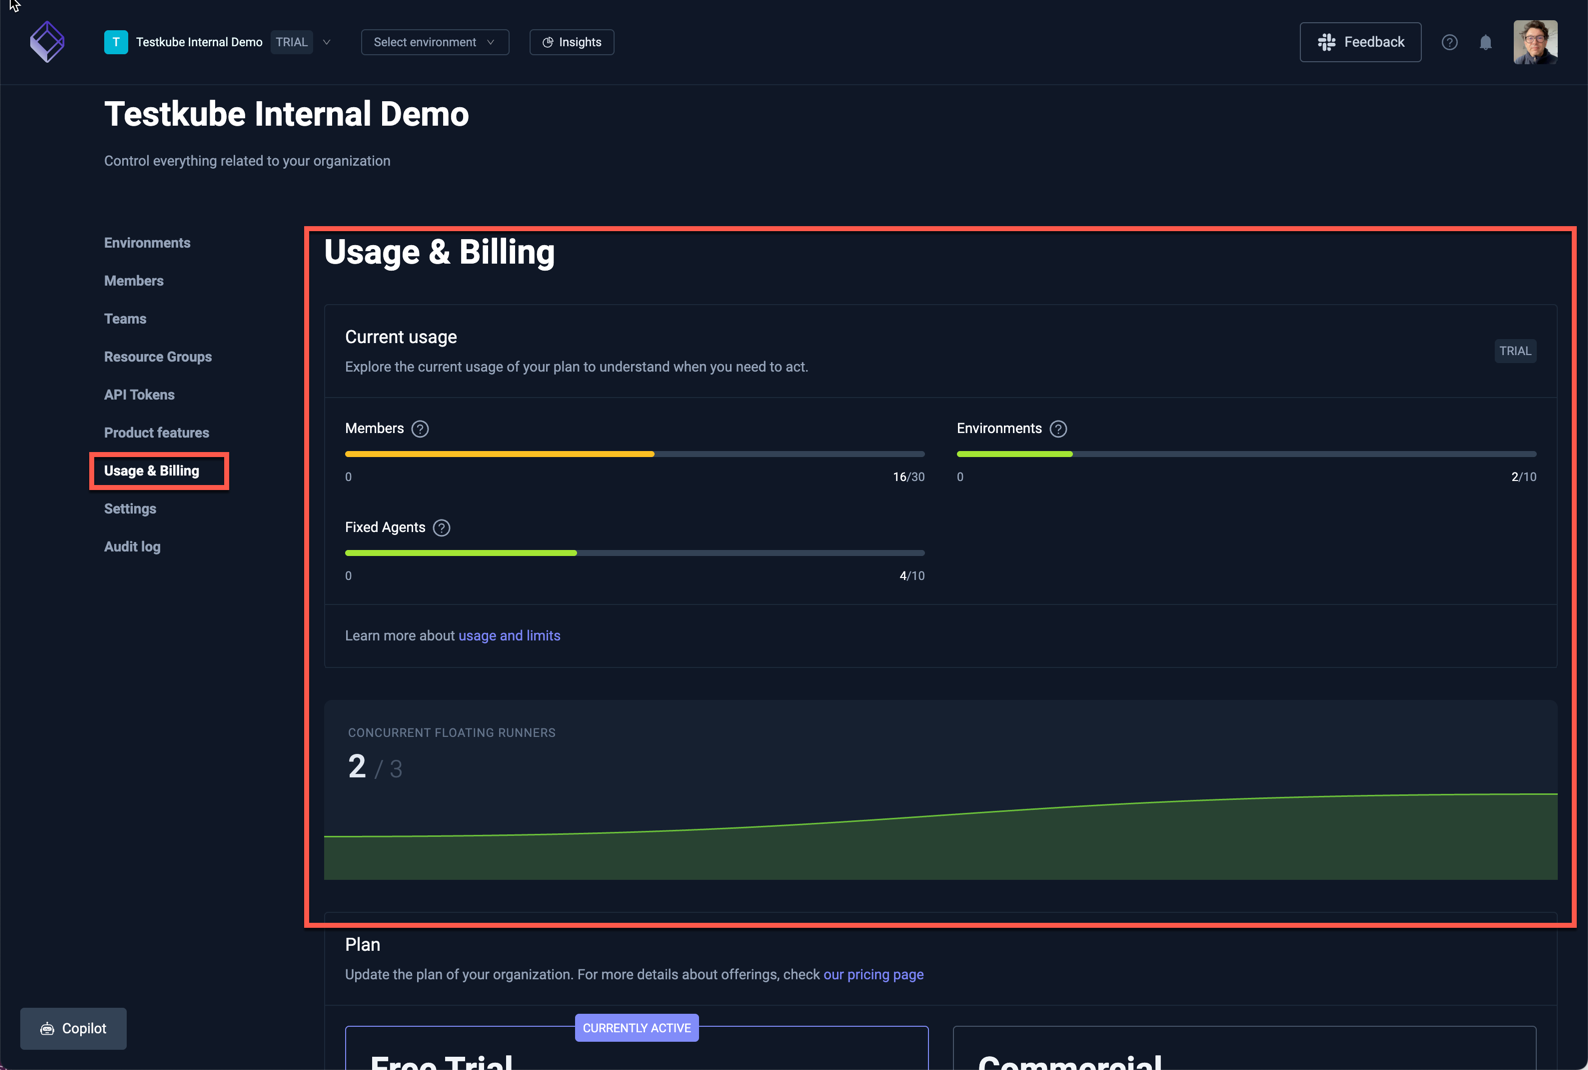Go to Environments settings section
1588x1070 pixels.
[147, 243]
